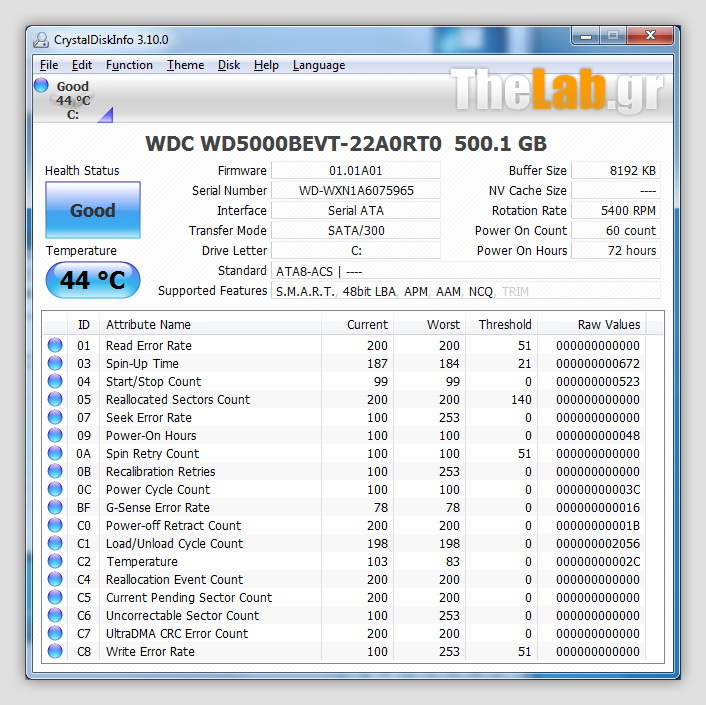
Task: Click the Standard field ATA8-ACS
Action: pos(466,271)
